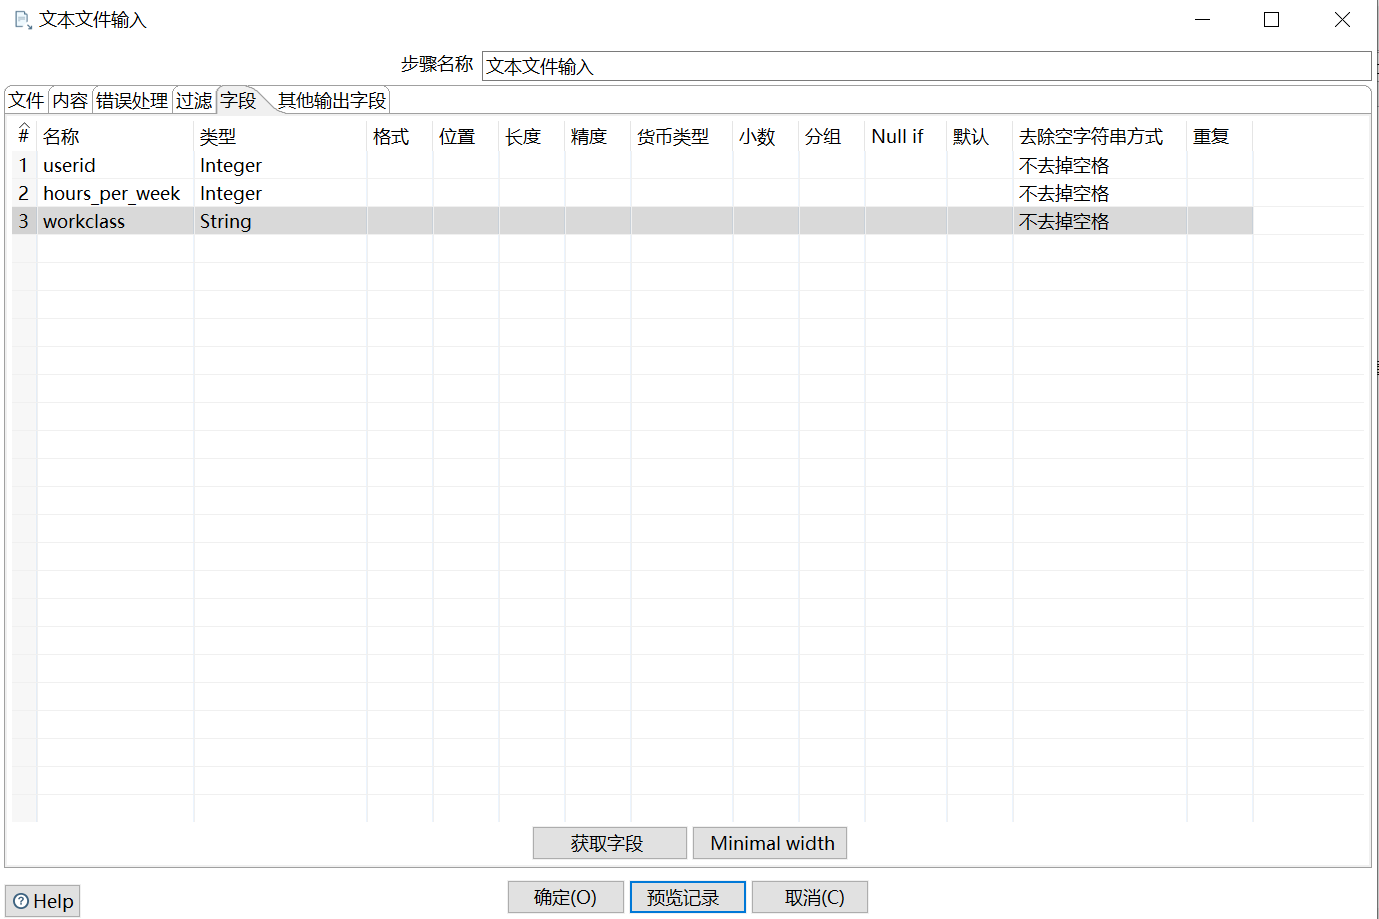Select the workclass name cell
This screenshot has height=919, width=1379.
click(115, 221)
